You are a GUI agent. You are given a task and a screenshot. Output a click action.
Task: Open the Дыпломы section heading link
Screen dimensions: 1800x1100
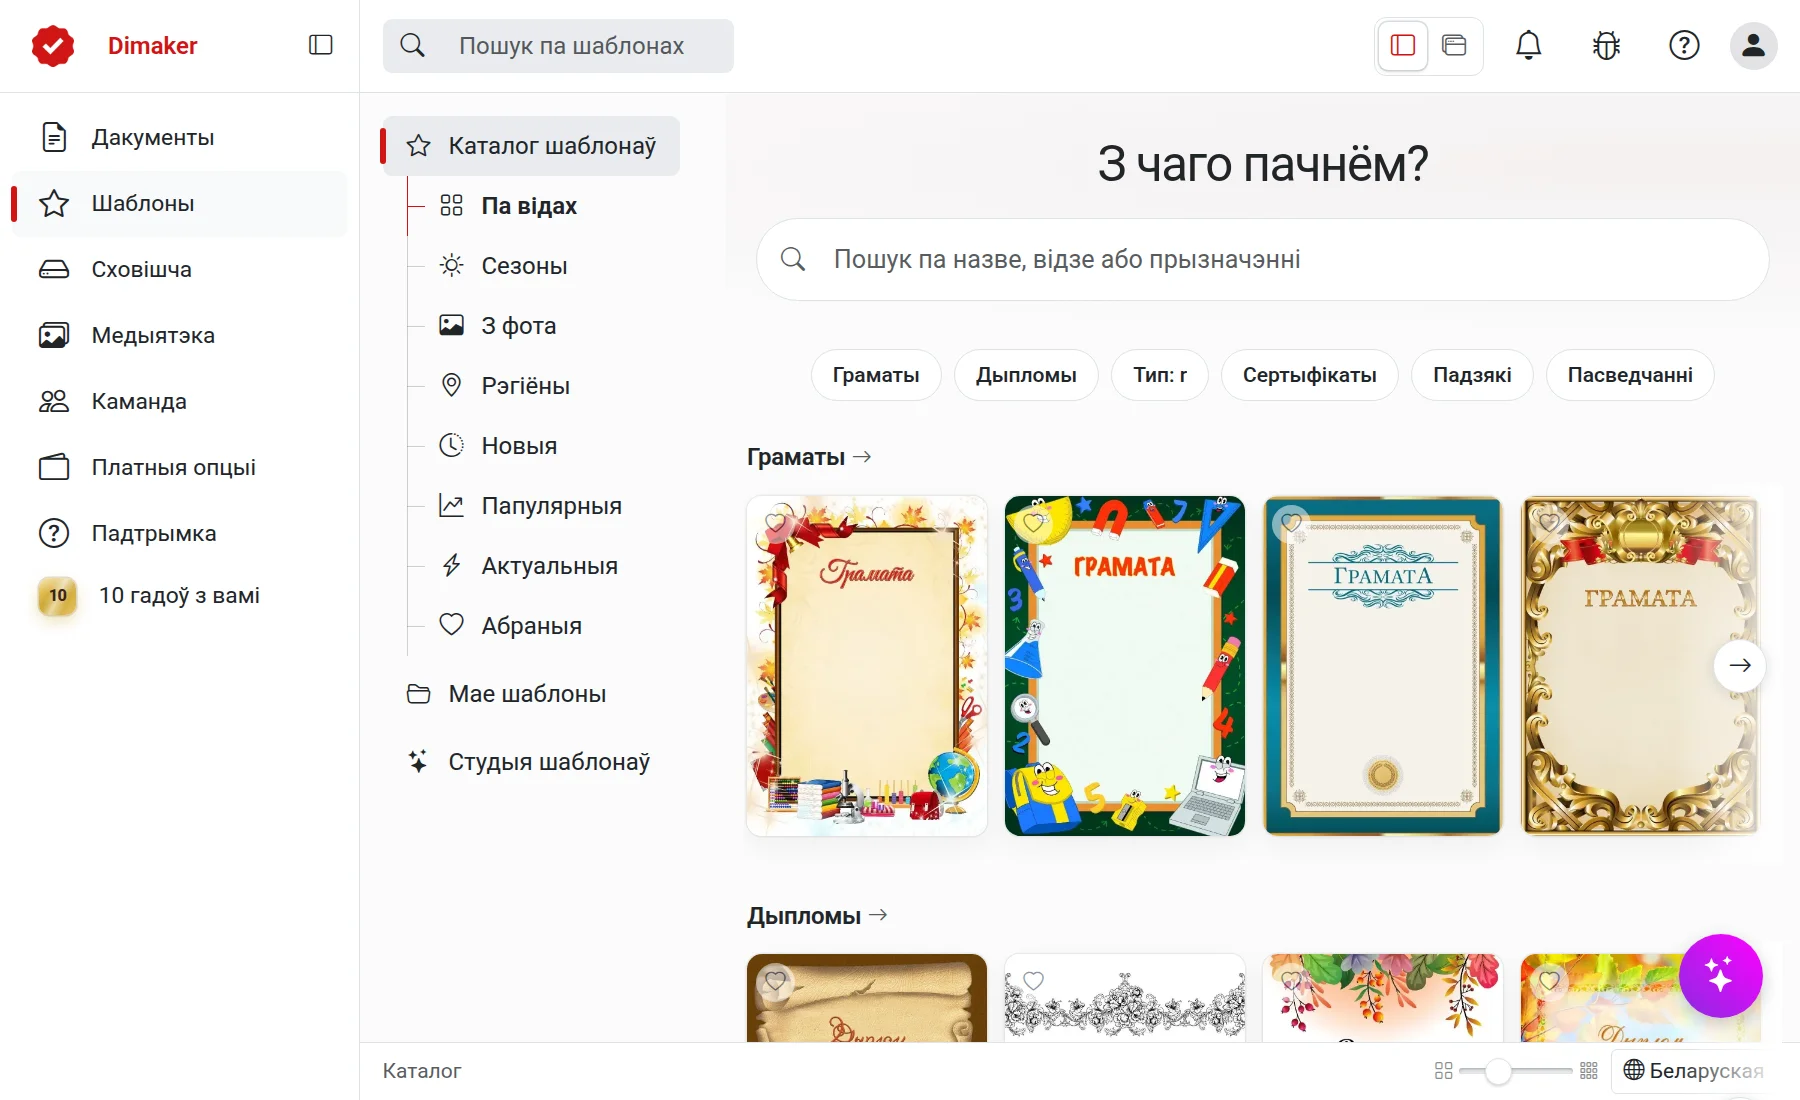pos(817,916)
